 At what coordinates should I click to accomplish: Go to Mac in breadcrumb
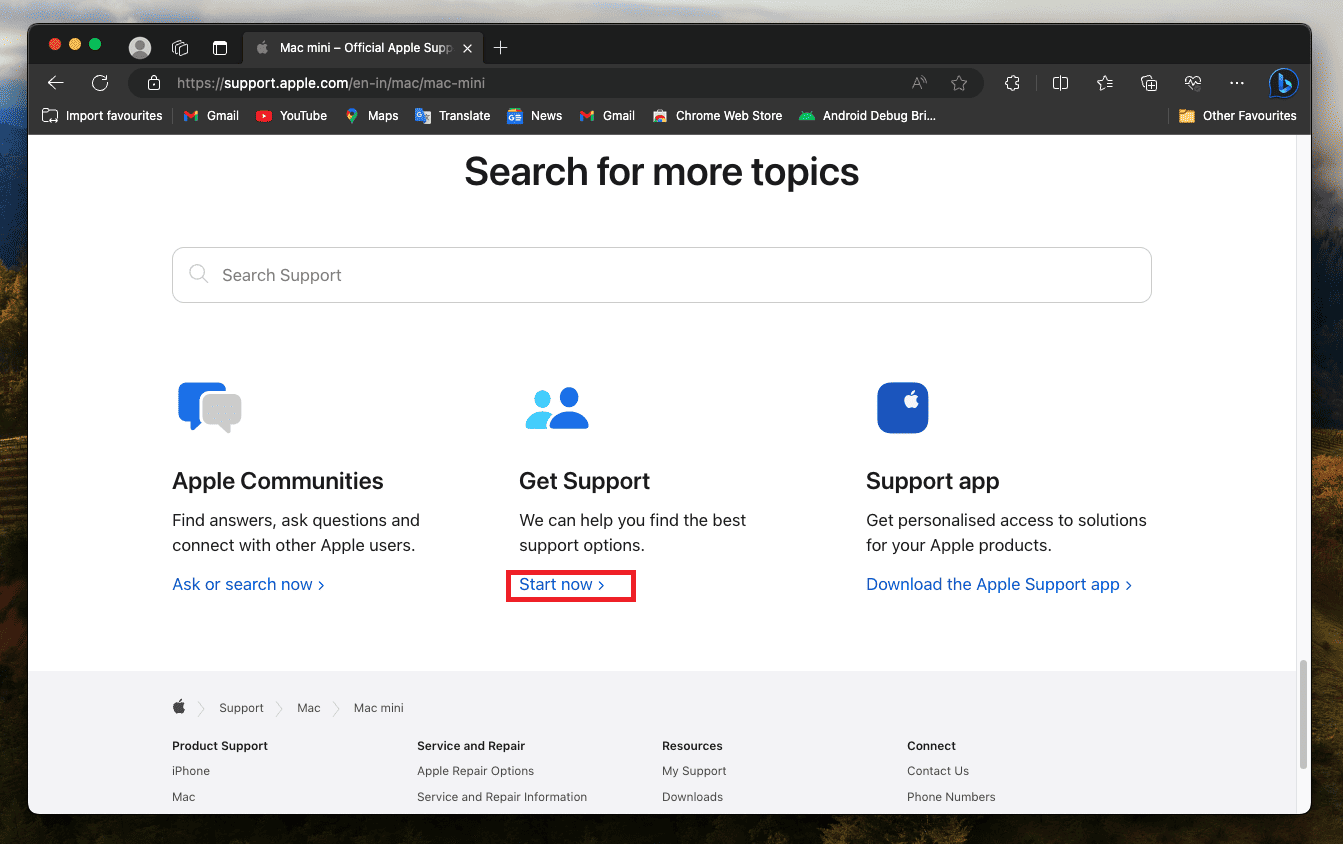point(309,708)
